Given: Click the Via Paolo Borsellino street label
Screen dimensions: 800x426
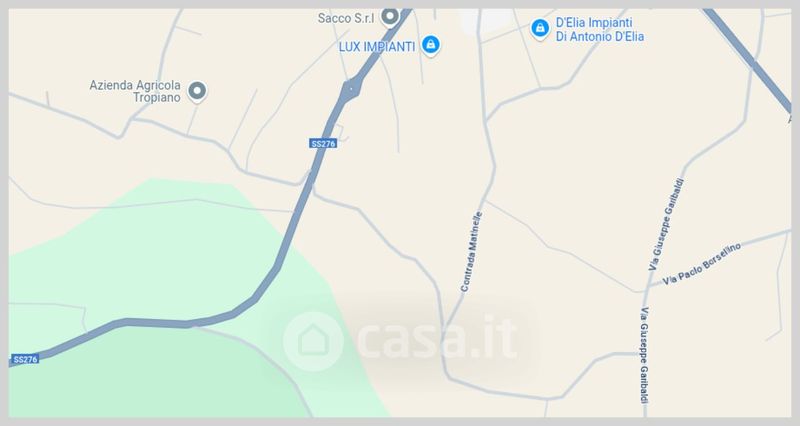Looking at the screenshot, I should point(702,264).
